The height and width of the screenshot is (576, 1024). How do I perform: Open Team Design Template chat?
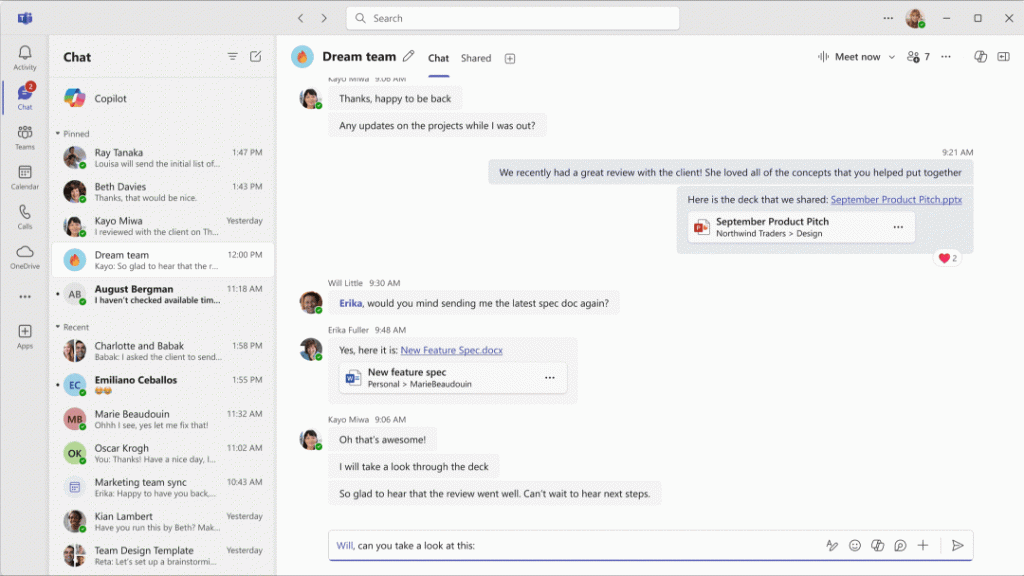click(163, 554)
